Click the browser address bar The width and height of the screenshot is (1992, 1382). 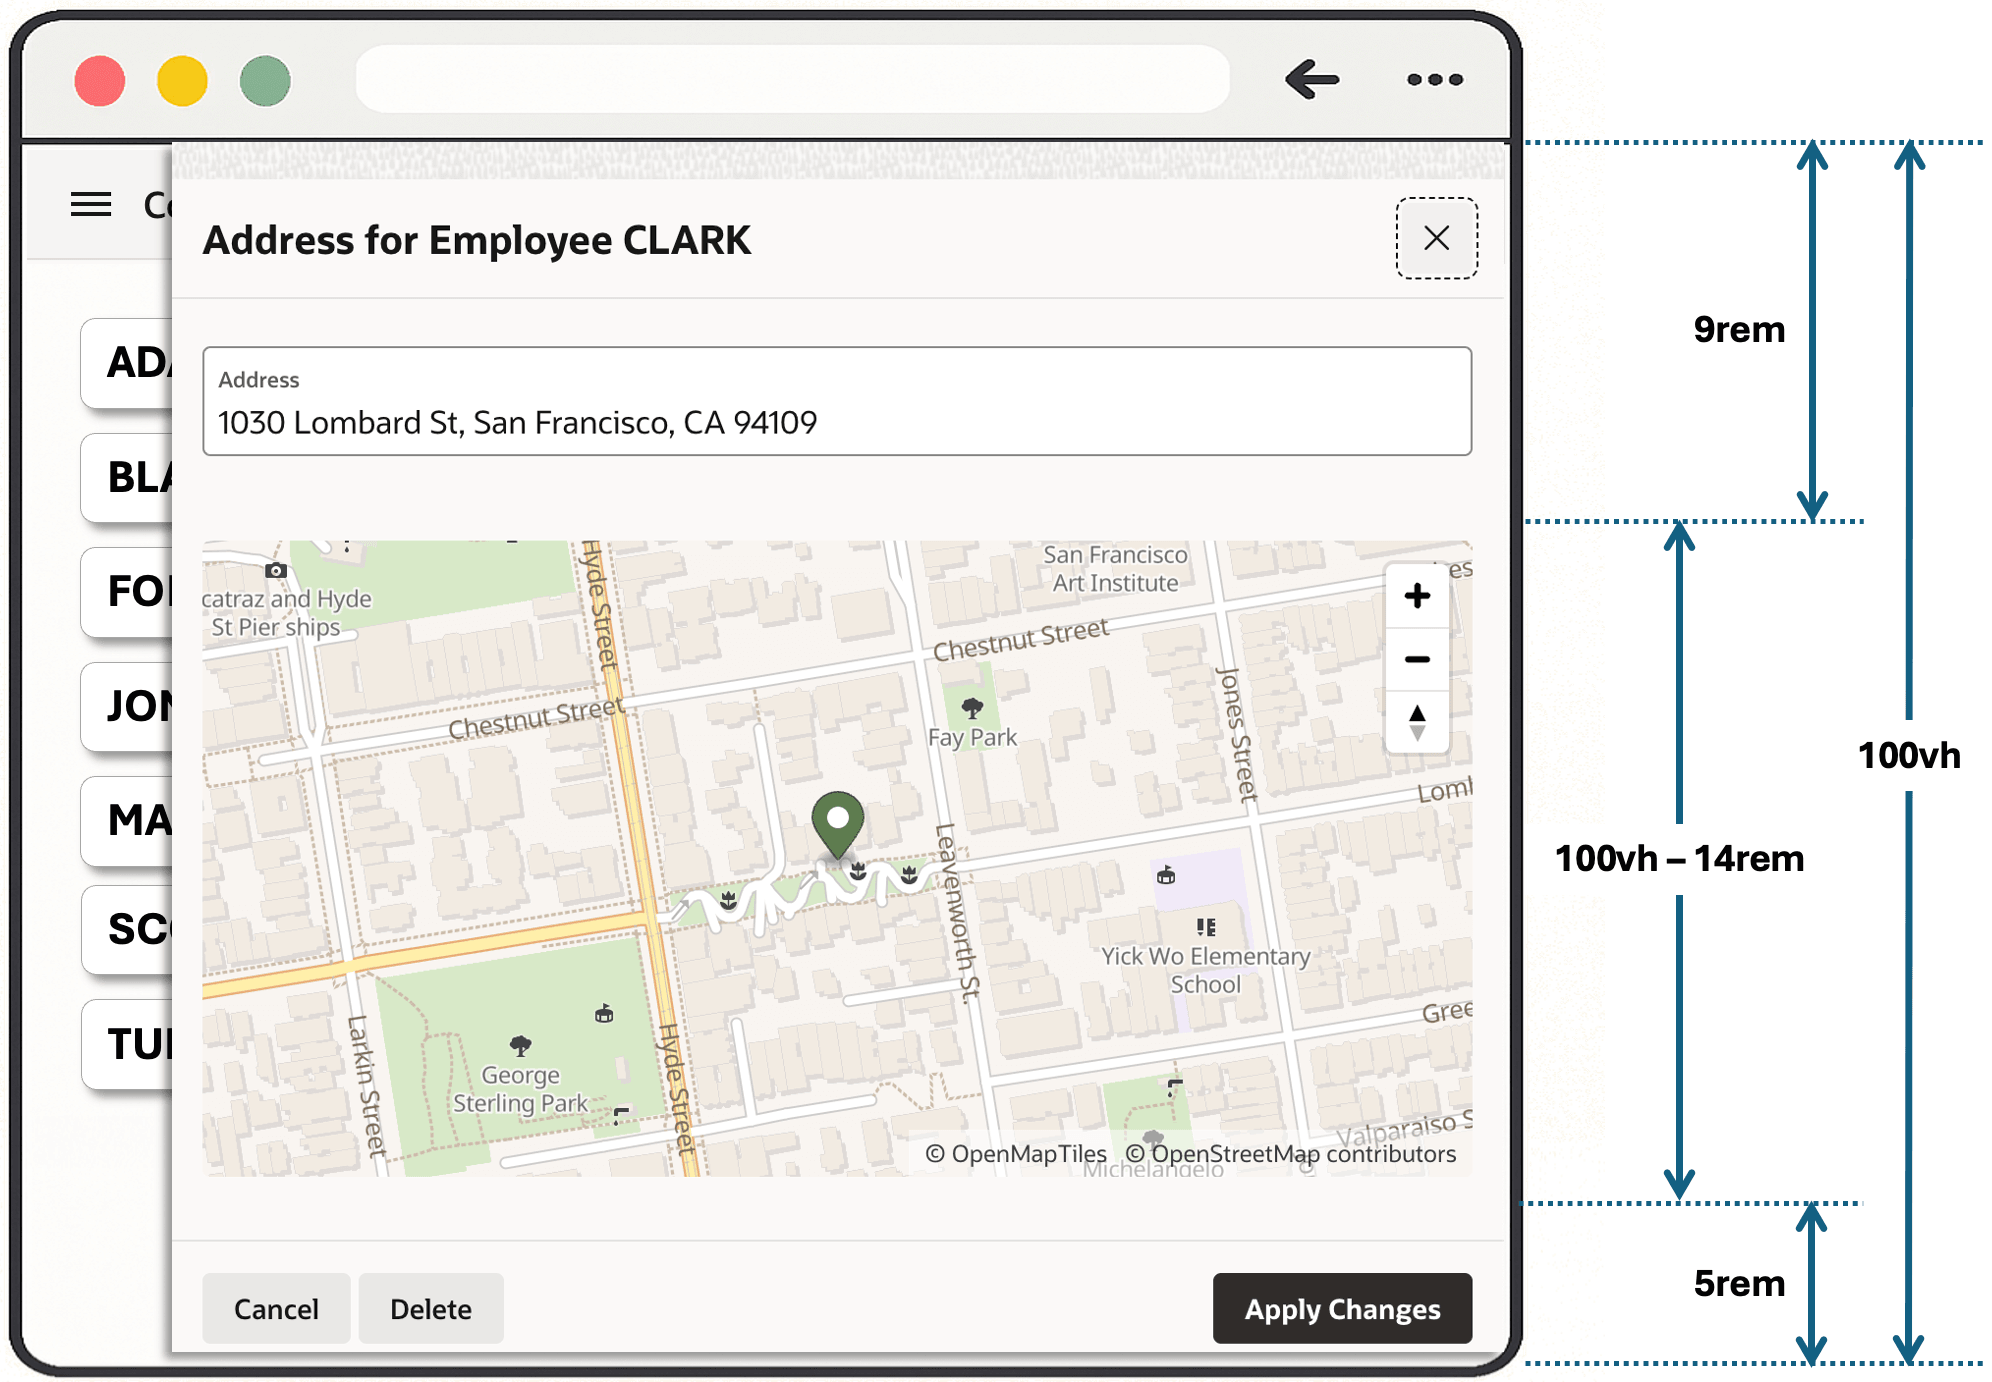pyautogui.click(x=792, y=79)
